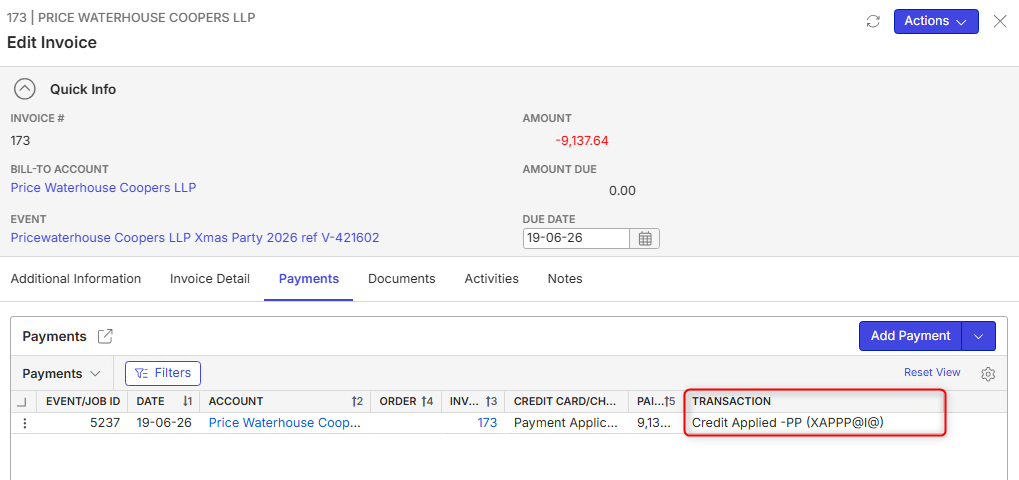Screen dimensions: 1019x480
Task: Select the Payment Applic... cell
Action: (x=567, y=423)
